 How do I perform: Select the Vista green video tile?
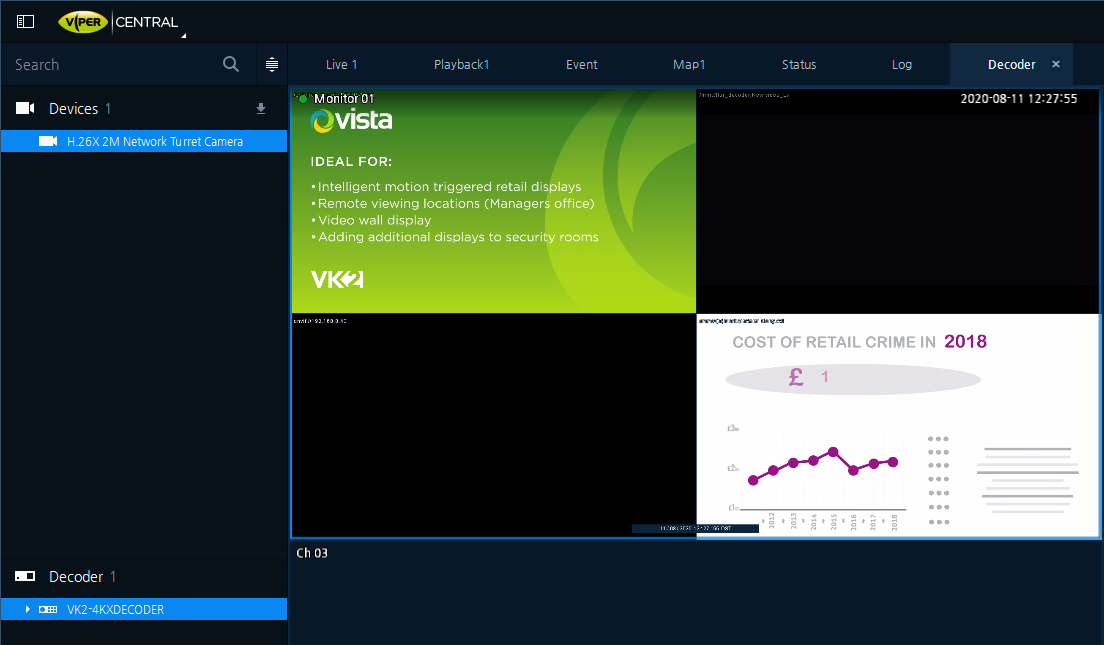point(494,201)
